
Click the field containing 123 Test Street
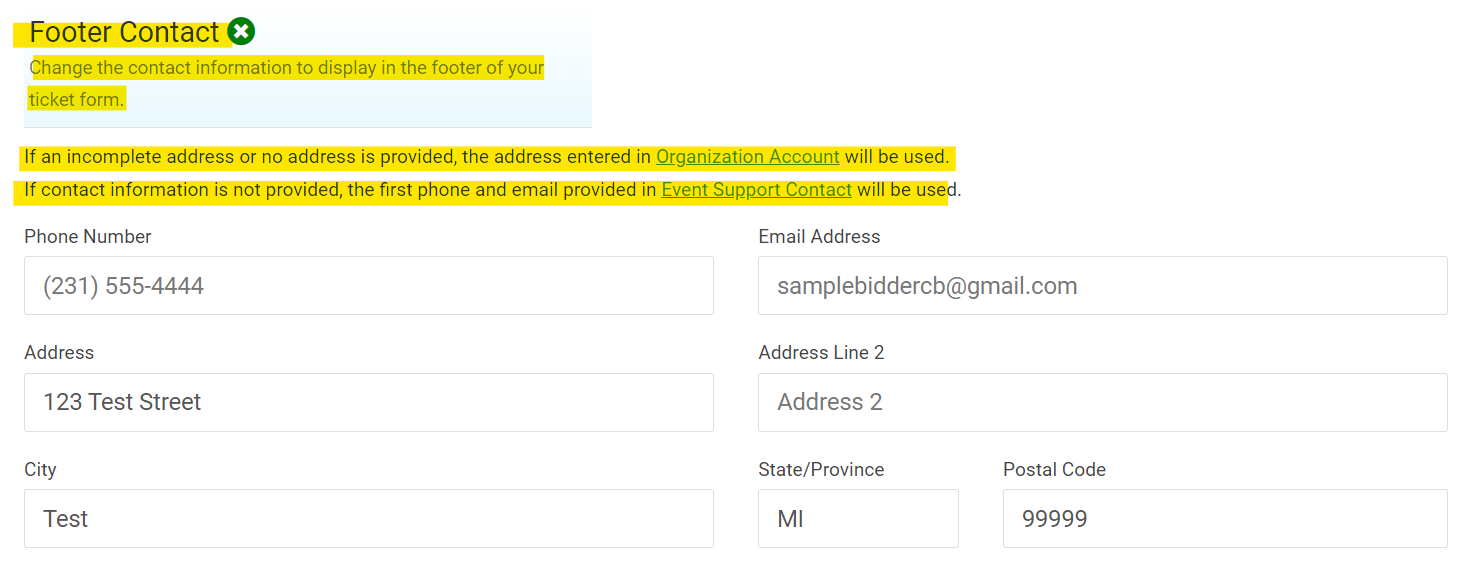point(368,402)
